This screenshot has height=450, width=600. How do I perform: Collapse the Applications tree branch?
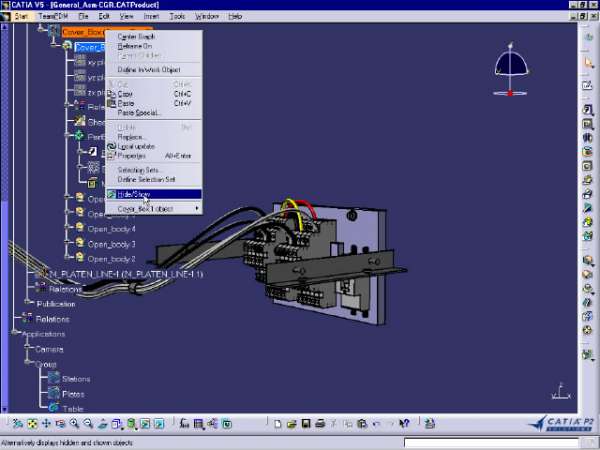pos(14,332)
